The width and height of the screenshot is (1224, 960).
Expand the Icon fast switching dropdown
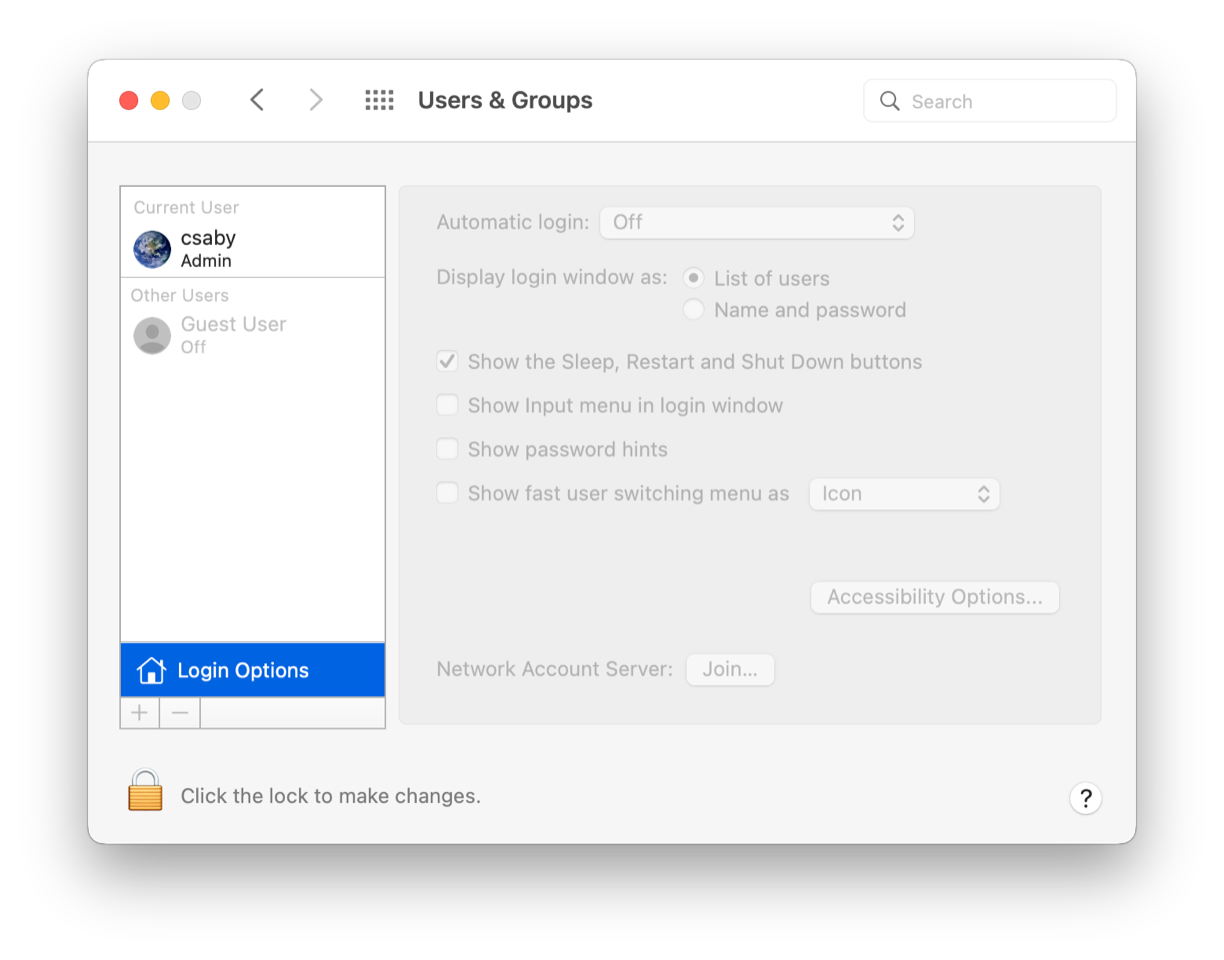(x=904, y=494)
